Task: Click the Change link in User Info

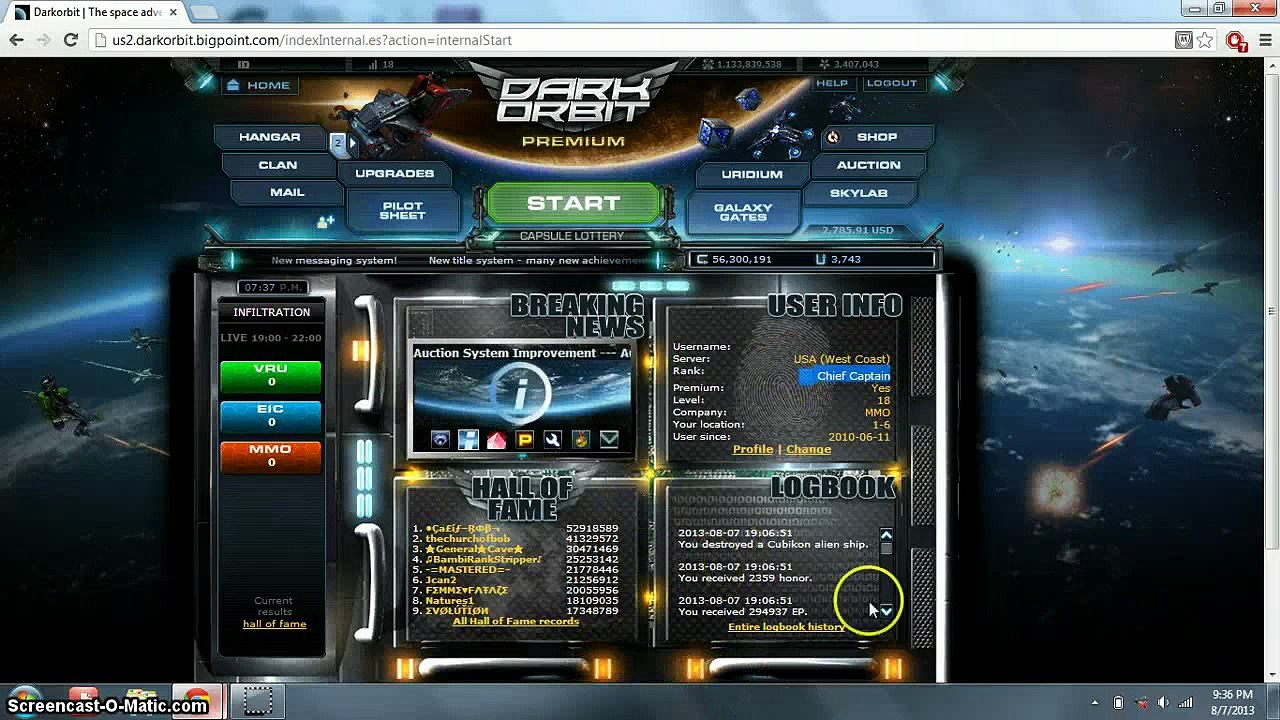Action: 808,449
